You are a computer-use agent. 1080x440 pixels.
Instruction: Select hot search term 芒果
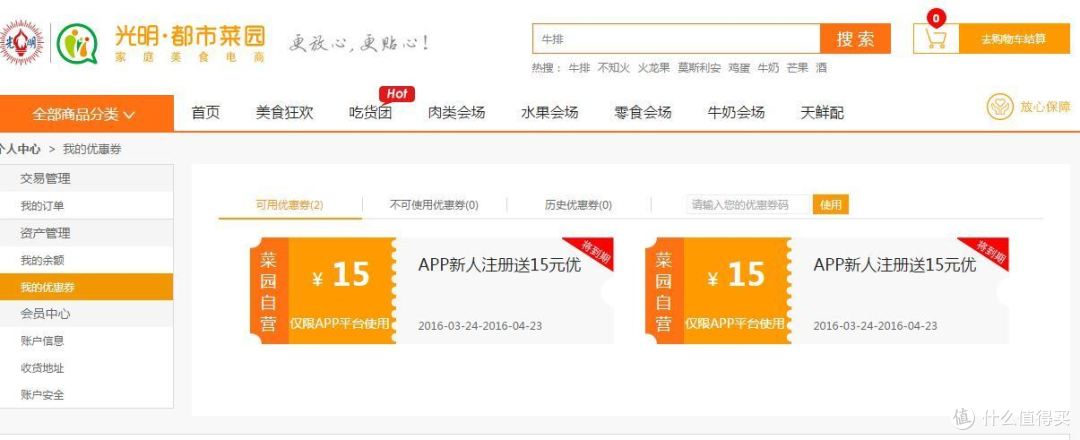(798, 68)
